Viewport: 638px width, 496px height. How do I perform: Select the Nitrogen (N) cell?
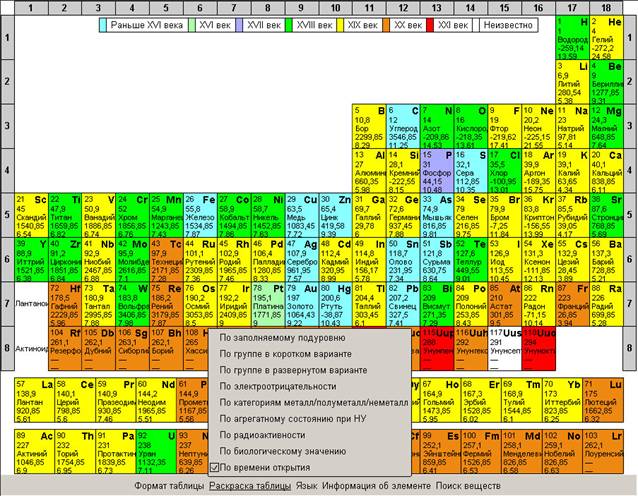point(437,126)
